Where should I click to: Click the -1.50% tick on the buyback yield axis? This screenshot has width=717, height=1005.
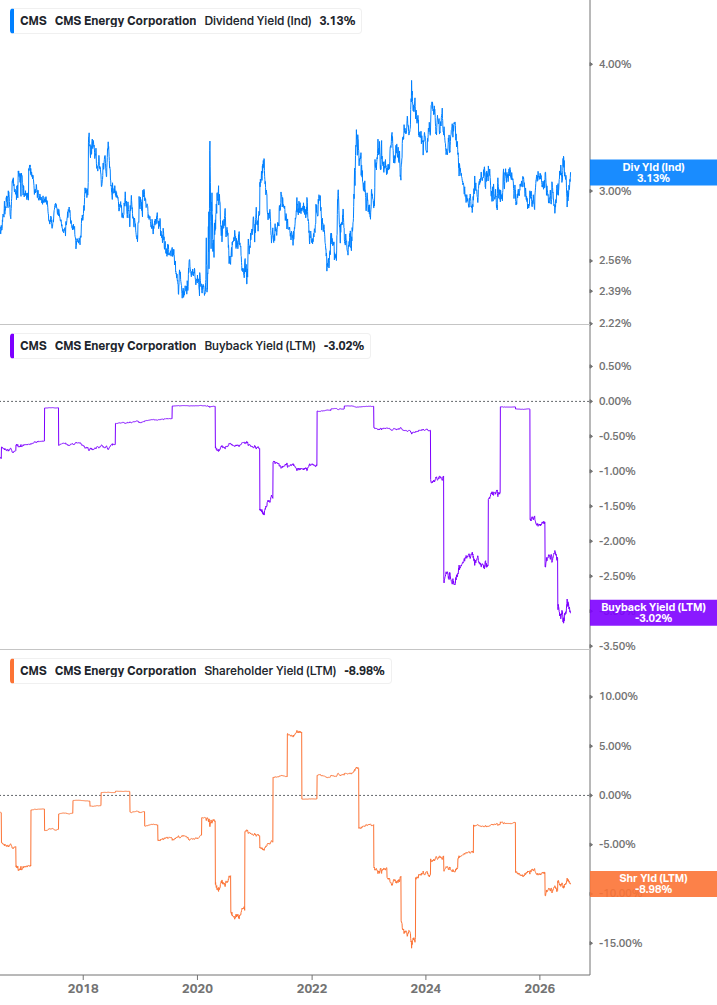(x=617, y=506)
